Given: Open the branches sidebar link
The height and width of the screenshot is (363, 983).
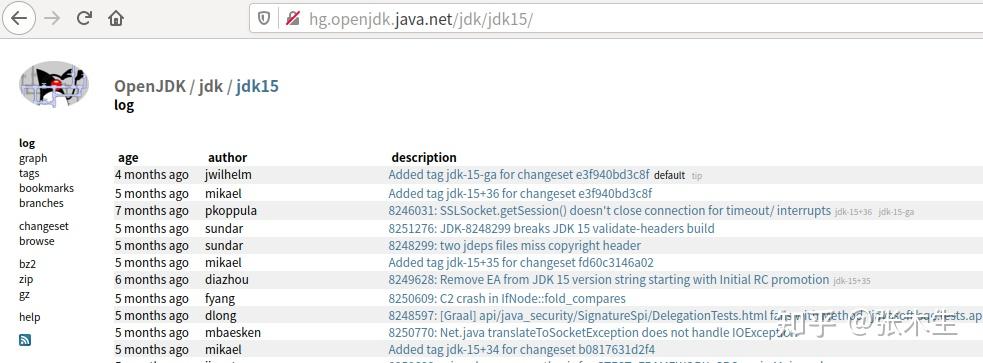Looking at the screenshot, I should coord(41,203).
